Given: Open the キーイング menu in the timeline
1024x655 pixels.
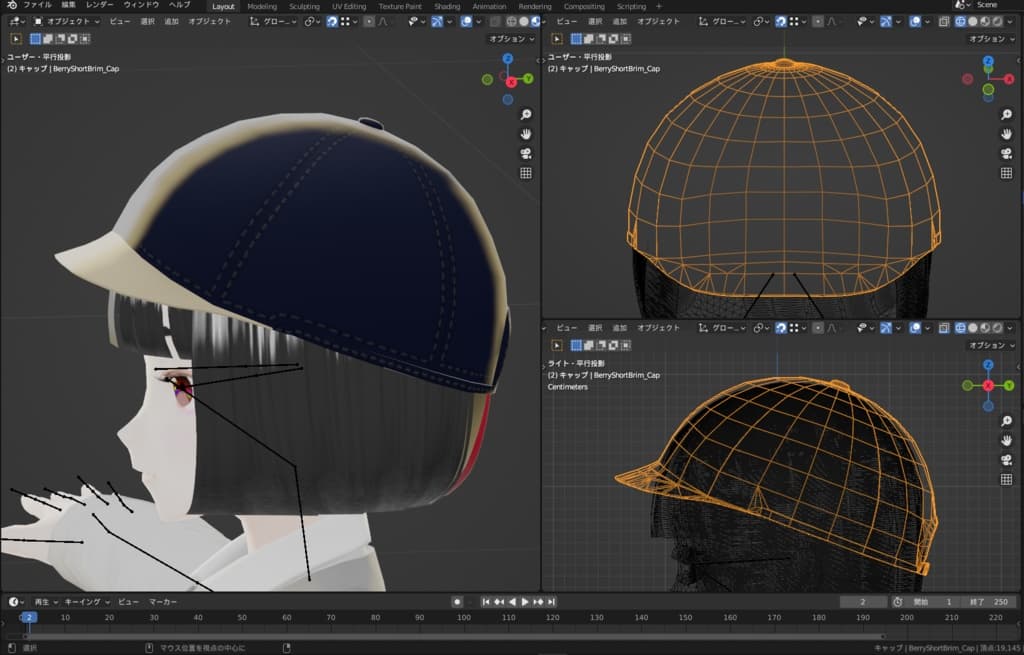Looking at the screenshot, I should point(82,602).
